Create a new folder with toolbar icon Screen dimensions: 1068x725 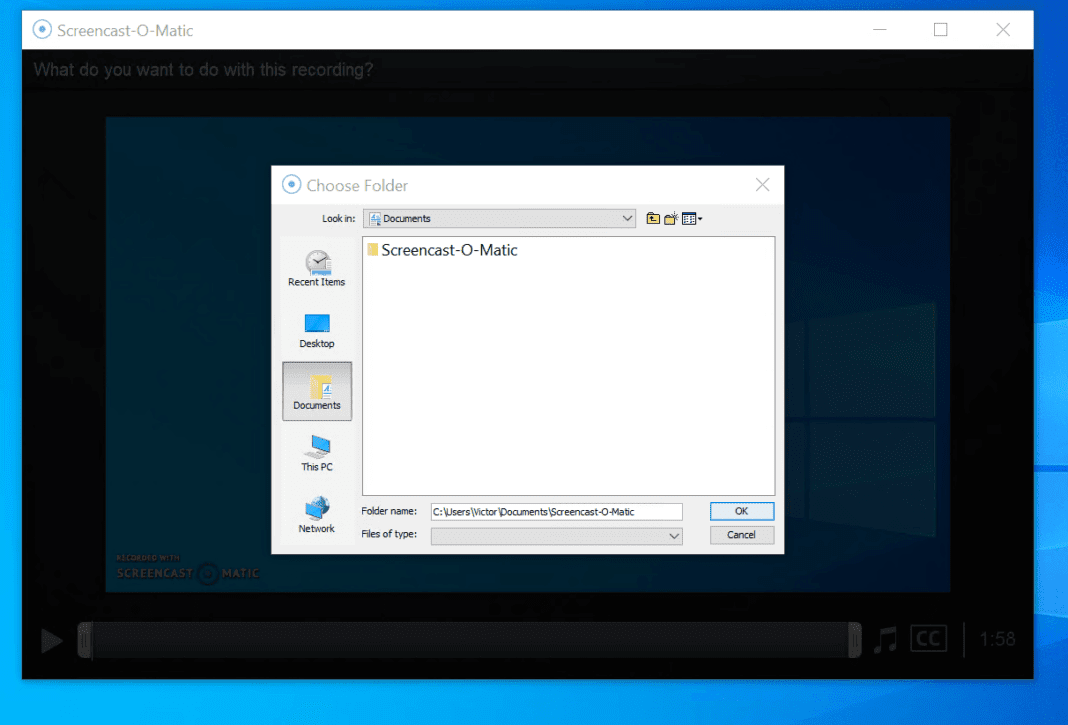click(671, 219)
